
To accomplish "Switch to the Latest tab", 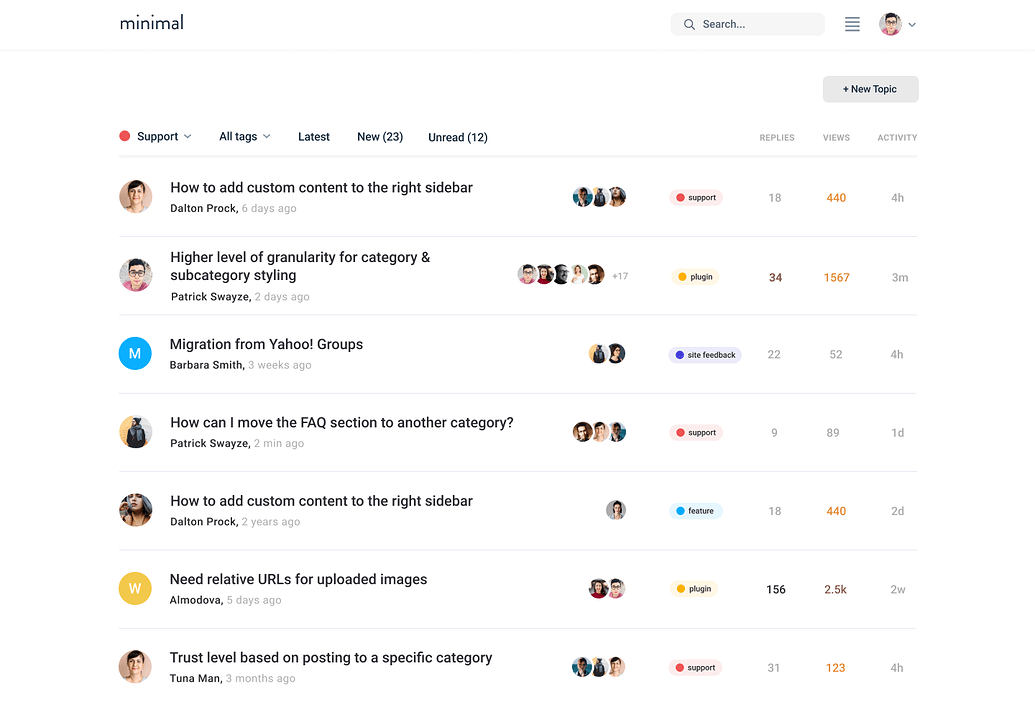I will pyautogui.click(x=314, y=137).
